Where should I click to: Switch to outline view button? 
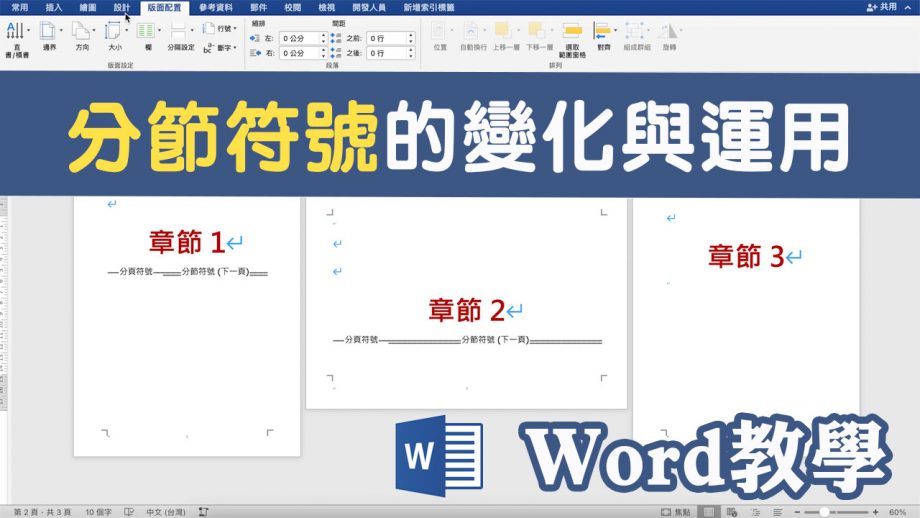tap(756, 512)
